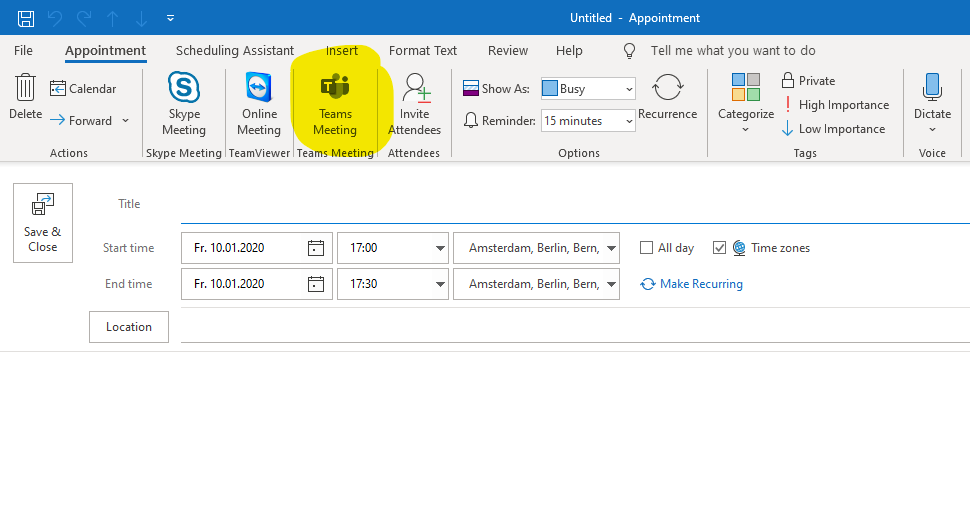Click the Next Item down arrow
The width and height of the screenshot is (970, 514).
tap(142, 19)
